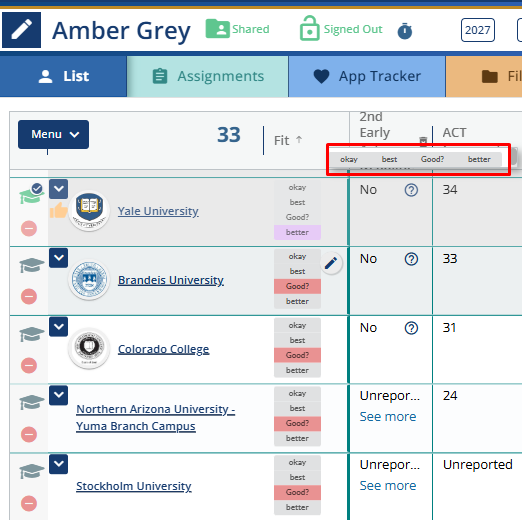Set Stockholm University fit to okay
The height and width of the screenshot is (520, 522).
coord(297,463)
